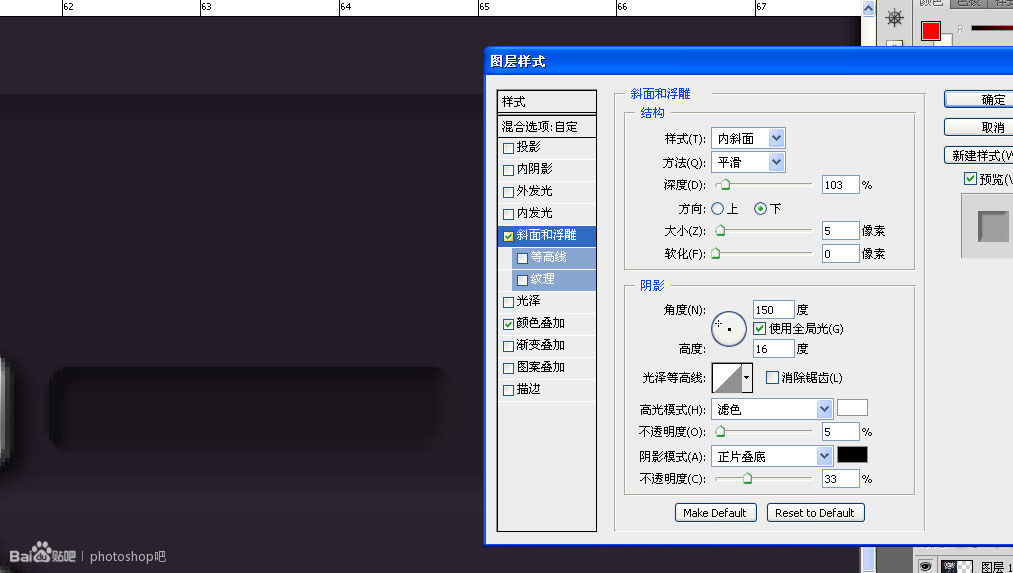Enable the 消除锯齿(L) checkbox

(772, 377)
